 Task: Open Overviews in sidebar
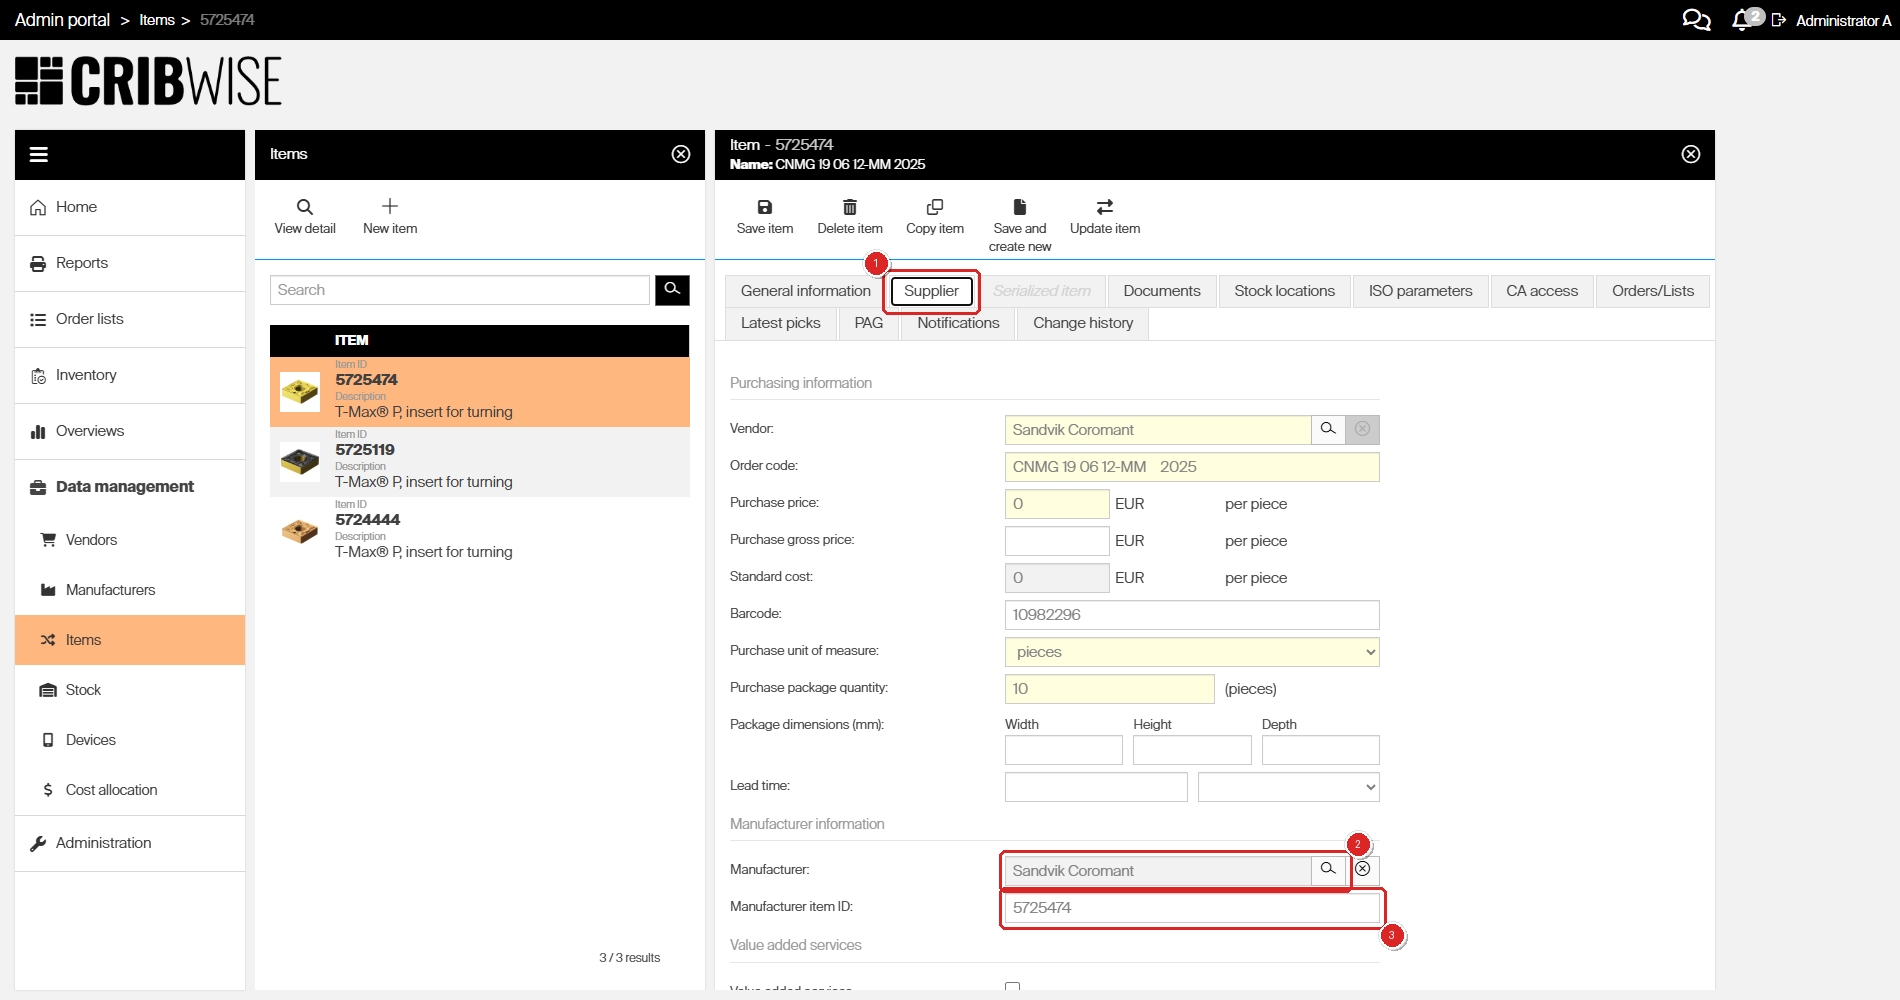coord(130,431)
